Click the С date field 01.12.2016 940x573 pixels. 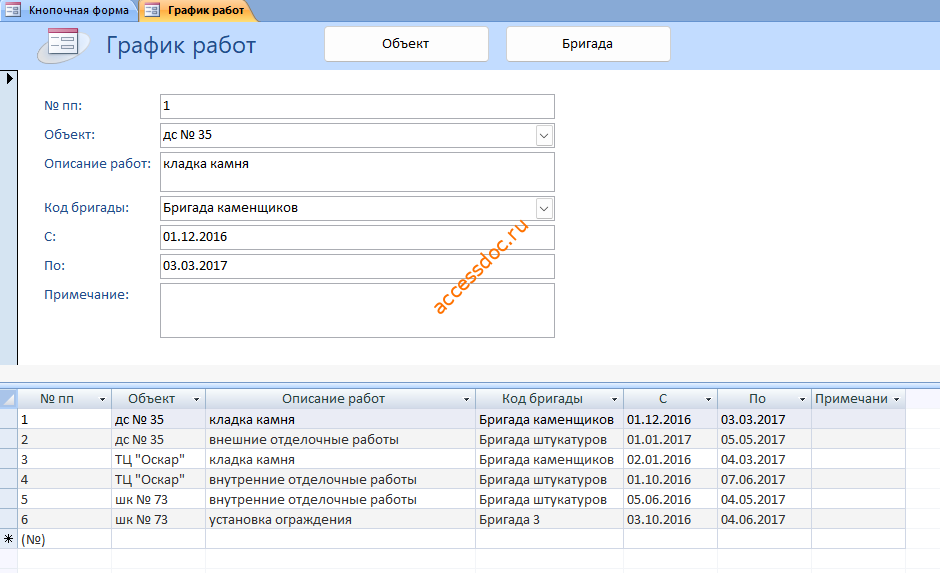(x=357, y=237)
